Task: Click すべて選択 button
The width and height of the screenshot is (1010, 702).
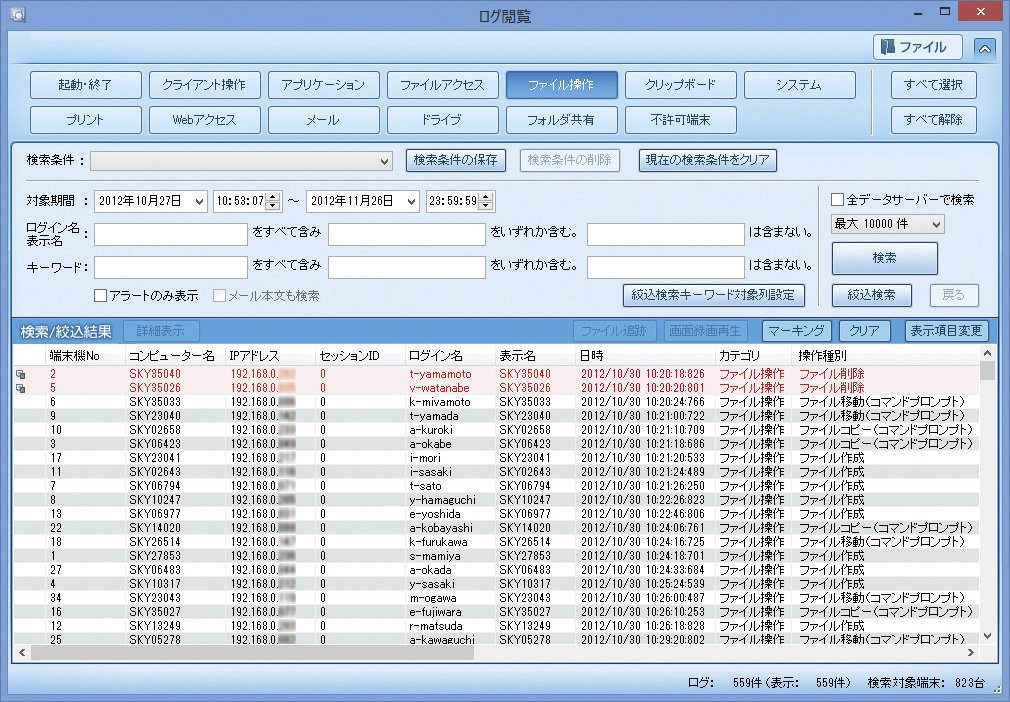Action: [x=933, y=85]
